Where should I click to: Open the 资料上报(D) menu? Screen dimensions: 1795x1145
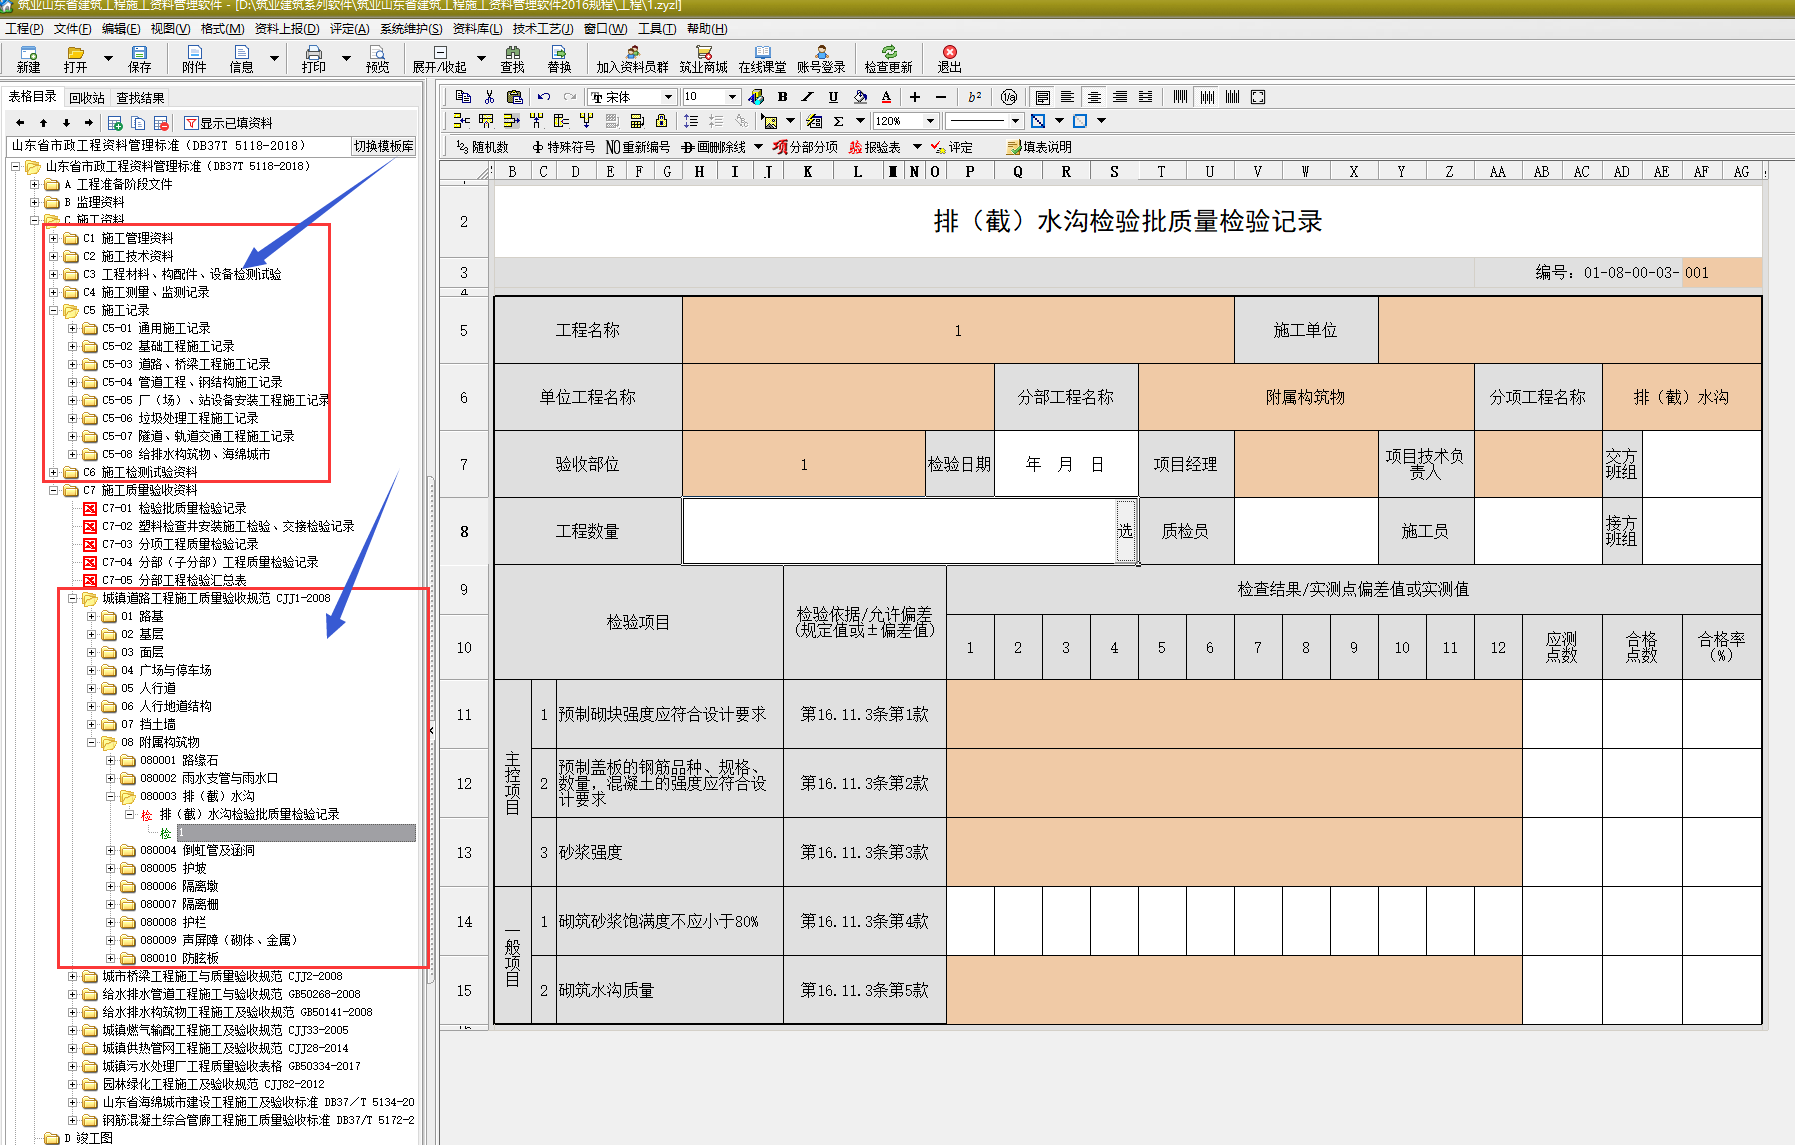pyautogui.click(x=287, y=29)
